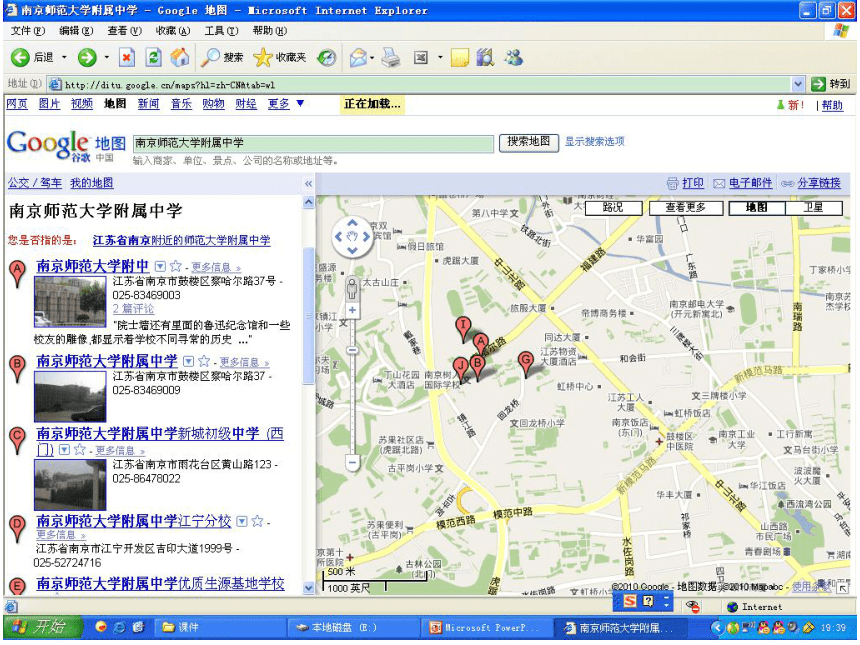This screenshot has width=860, height=645.
Task: Switch map to 卫星 satellite view
Action: (813, 208)
